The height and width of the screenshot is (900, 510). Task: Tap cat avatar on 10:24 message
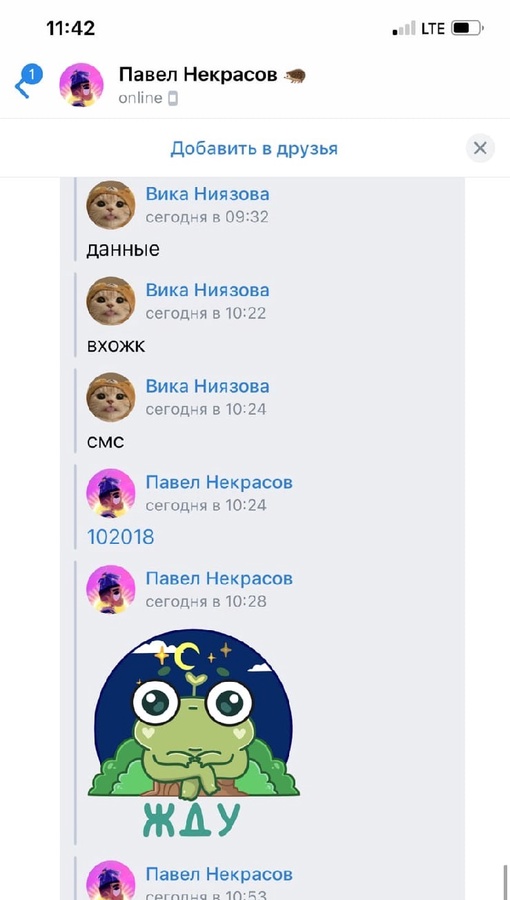tap(111, 397)
